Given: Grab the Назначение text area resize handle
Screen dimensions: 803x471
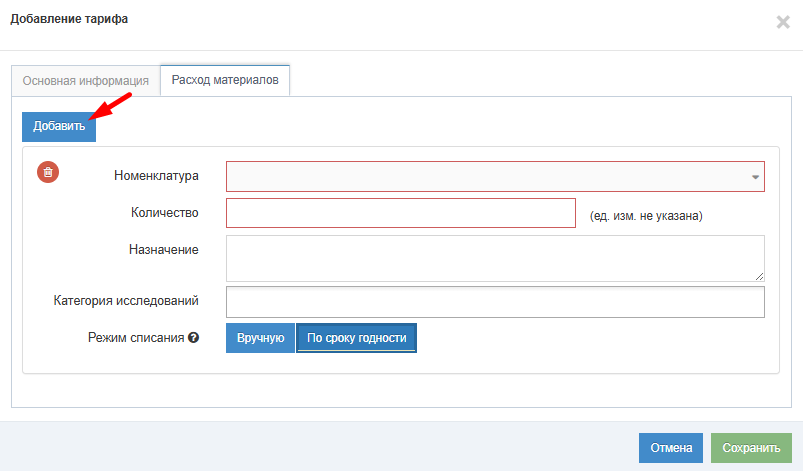Looking at the screenshot, I should click(x=759, y=275).
